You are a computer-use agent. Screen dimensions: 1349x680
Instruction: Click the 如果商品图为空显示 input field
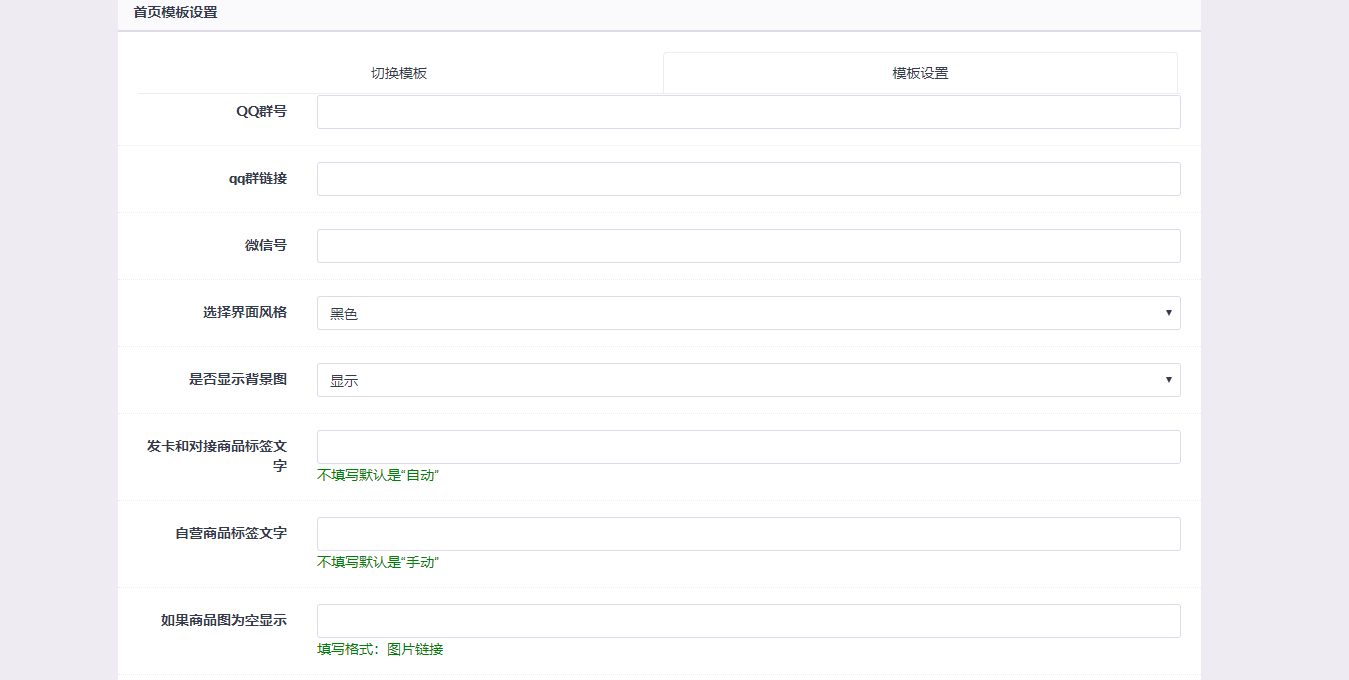(x=748, y=621)
